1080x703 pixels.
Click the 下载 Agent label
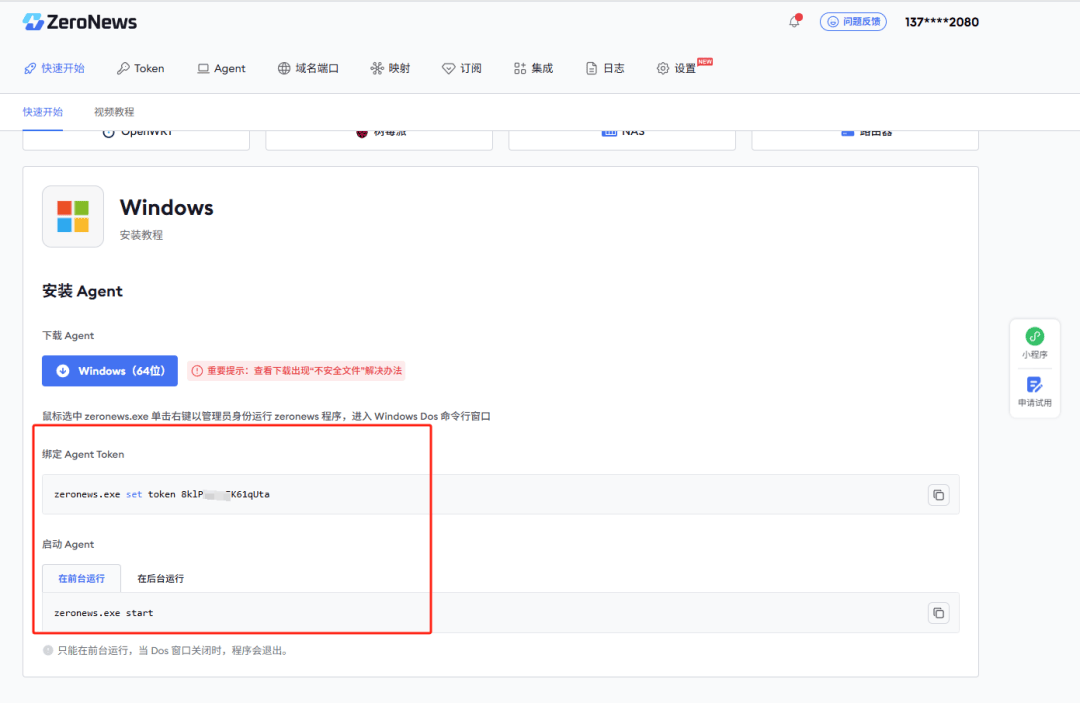[x=68, y=335]
